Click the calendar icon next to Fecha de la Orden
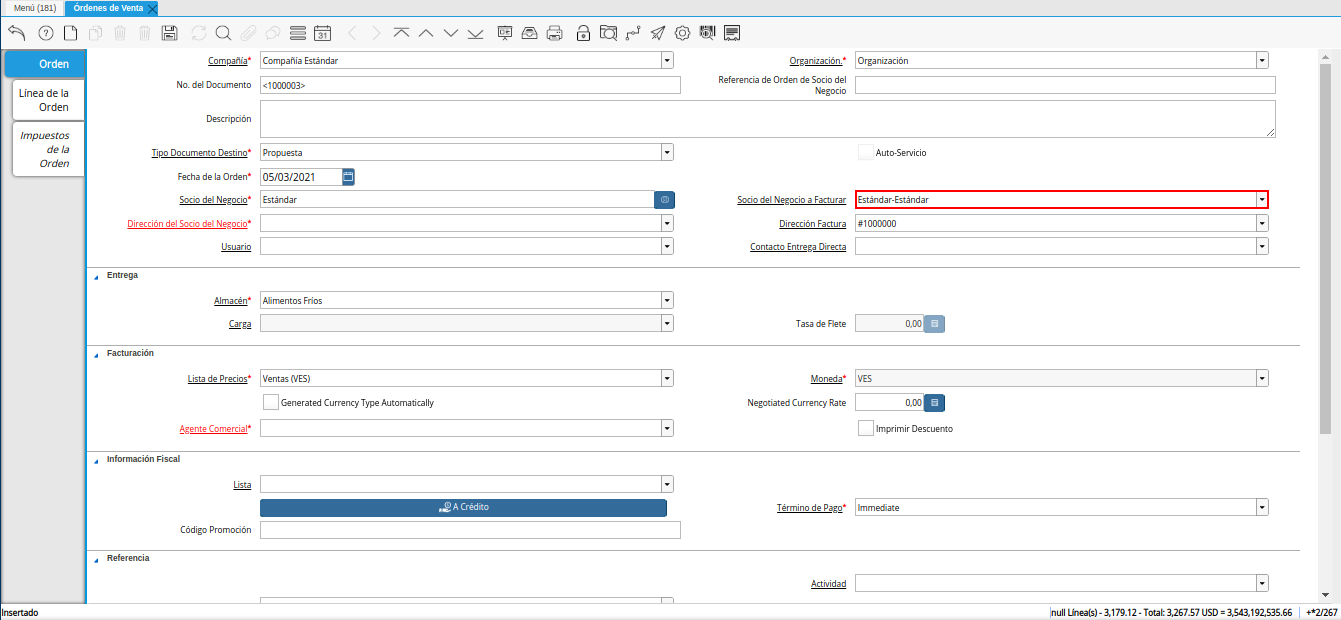The width and height of the screenshot is (1341, 620). pos(348,177)
